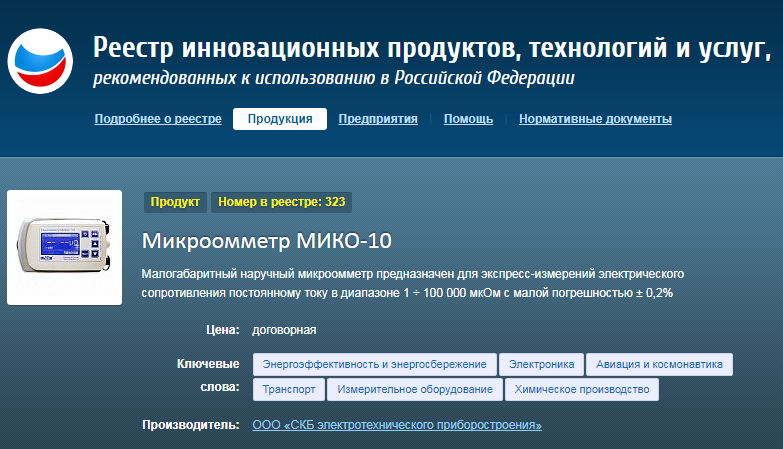Click the Цена: label
Image resolution: width=783 pixels, height=449 pixels.
pyautogui.click(x=223, y=330)
